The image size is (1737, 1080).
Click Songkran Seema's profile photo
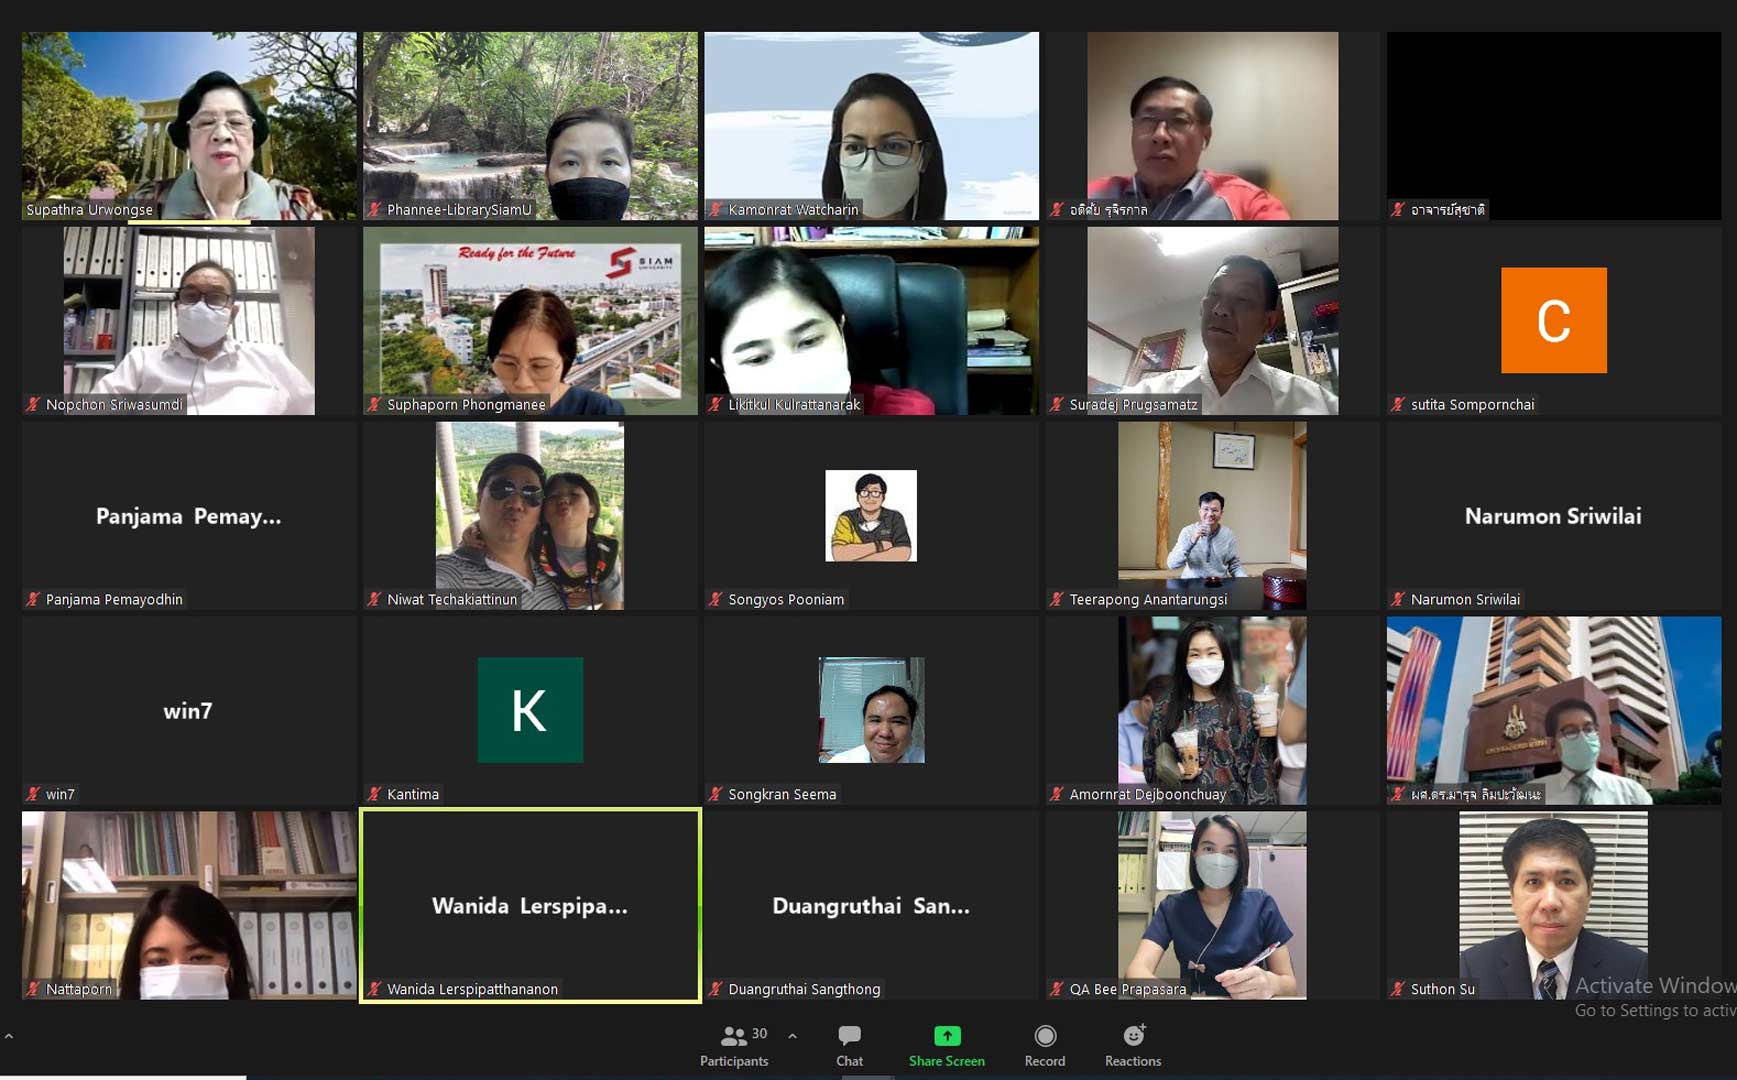(870, 710)
